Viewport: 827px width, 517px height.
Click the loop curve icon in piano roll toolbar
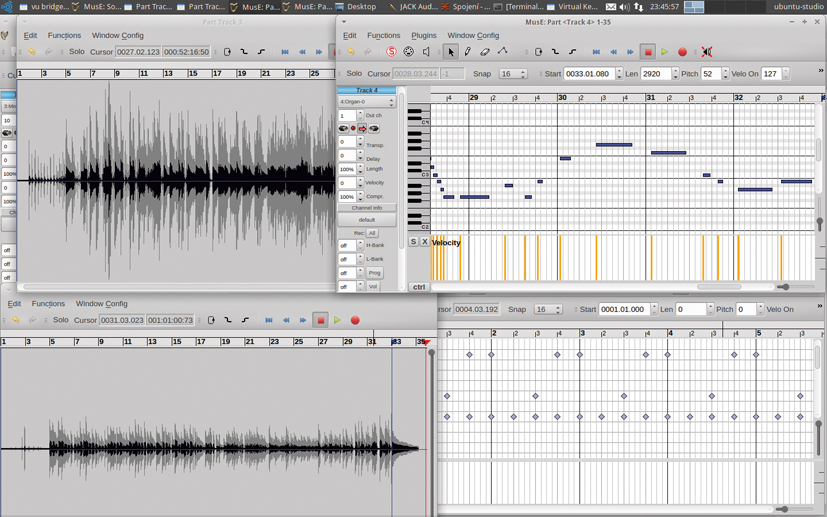click(x=555, y=52)
